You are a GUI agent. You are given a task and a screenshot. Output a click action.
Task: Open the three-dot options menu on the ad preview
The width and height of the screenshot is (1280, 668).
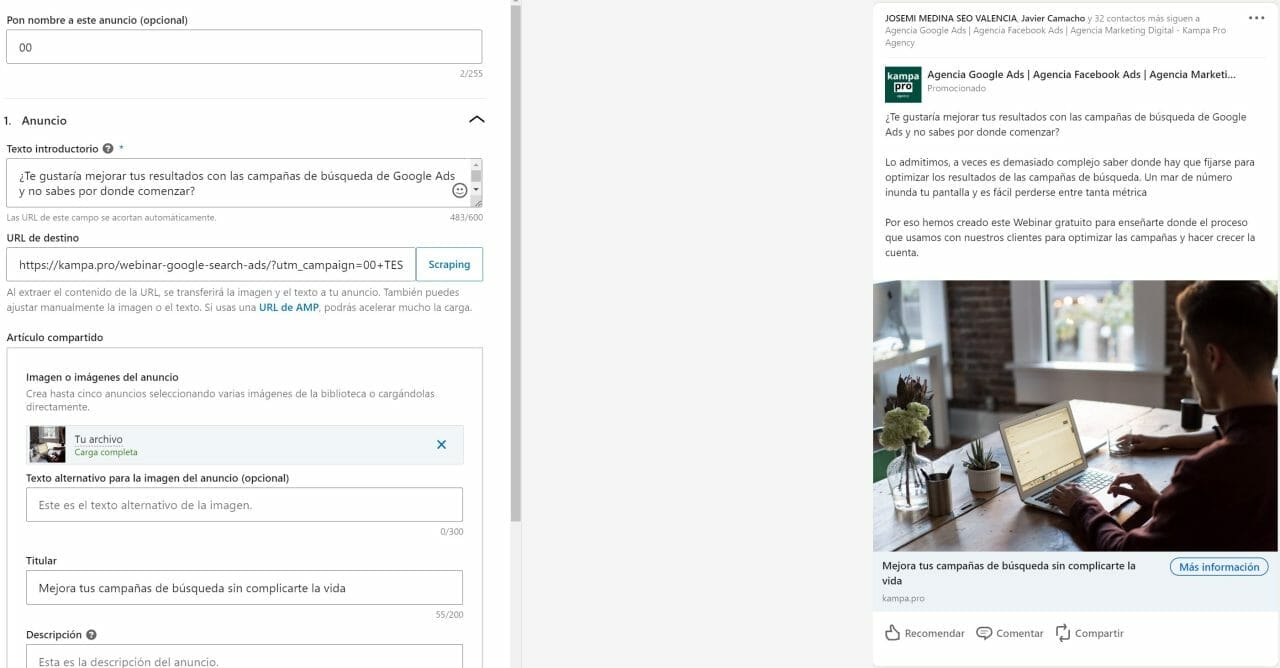coord(1256,16)
